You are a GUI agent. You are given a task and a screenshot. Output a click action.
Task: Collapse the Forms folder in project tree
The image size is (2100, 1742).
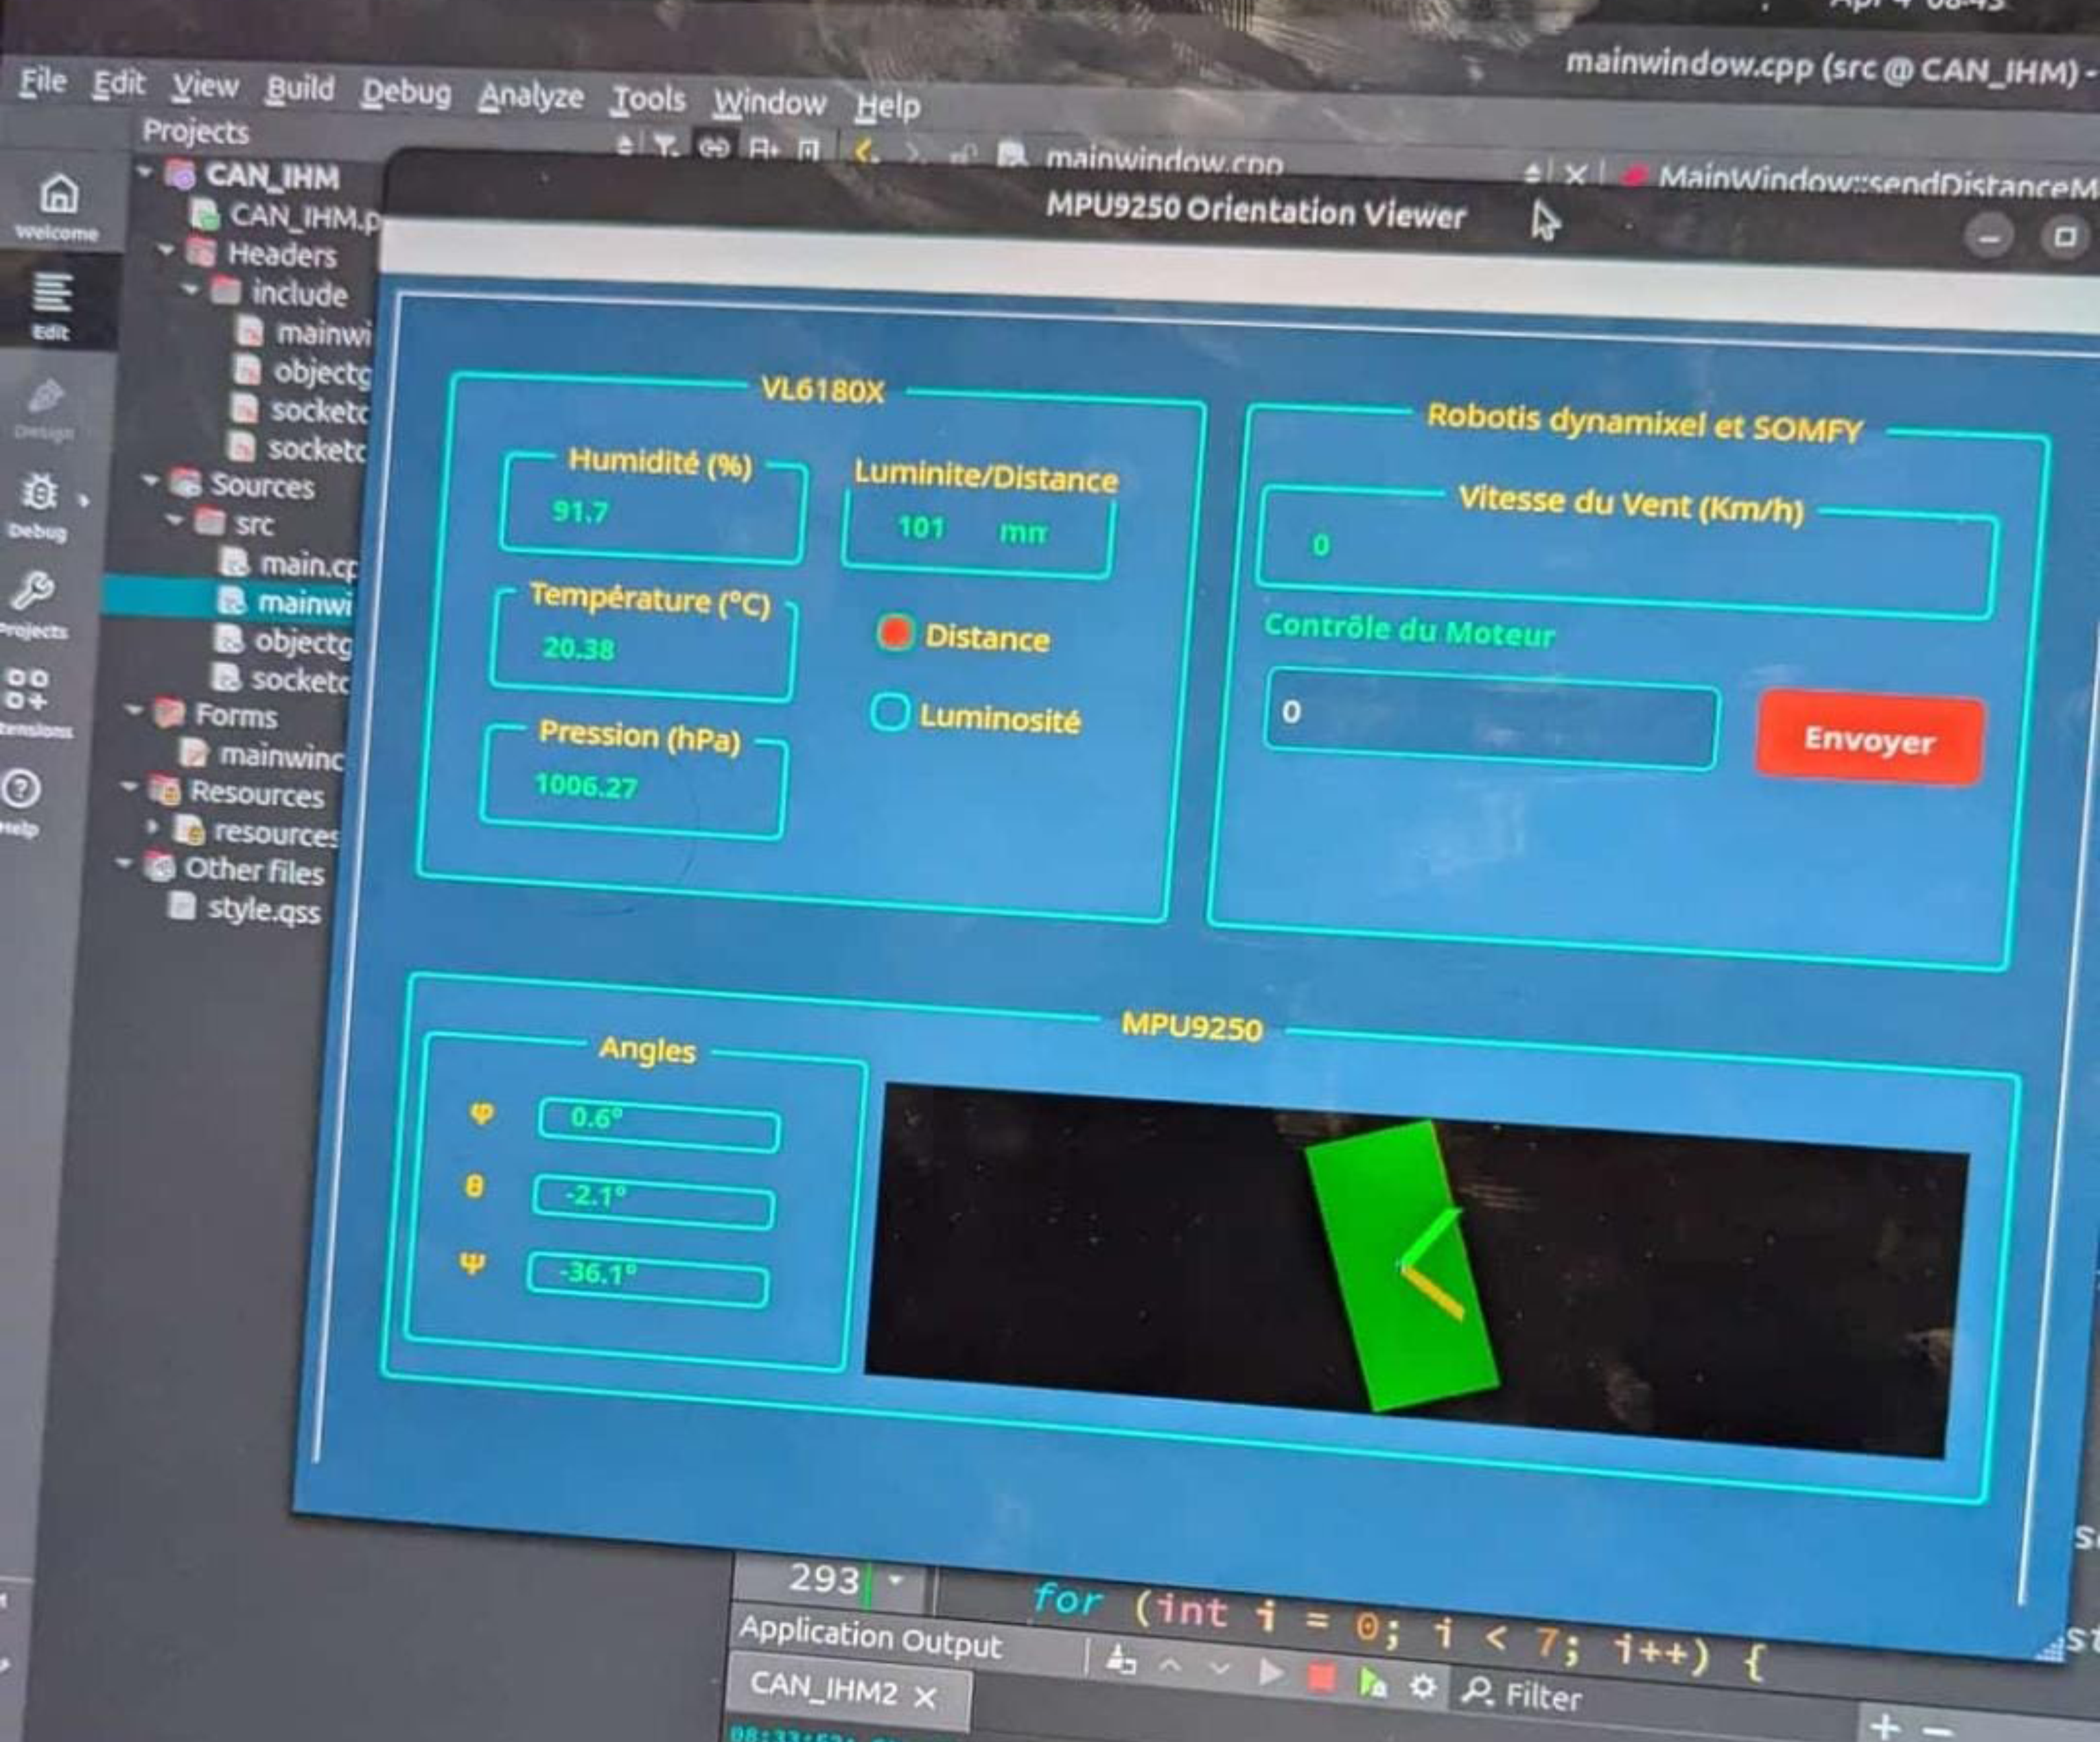(134, 711)
